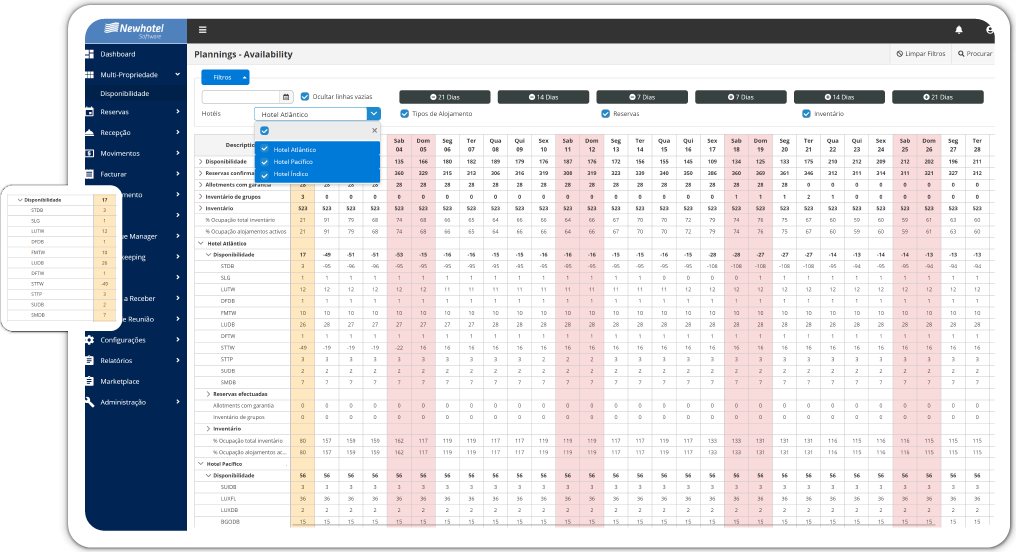Image resolution: width=1016 pixels, height=552 pixels.
Task: Expand Reservas efectuadas under Hotel Atlântico
Action: [208, 395]
